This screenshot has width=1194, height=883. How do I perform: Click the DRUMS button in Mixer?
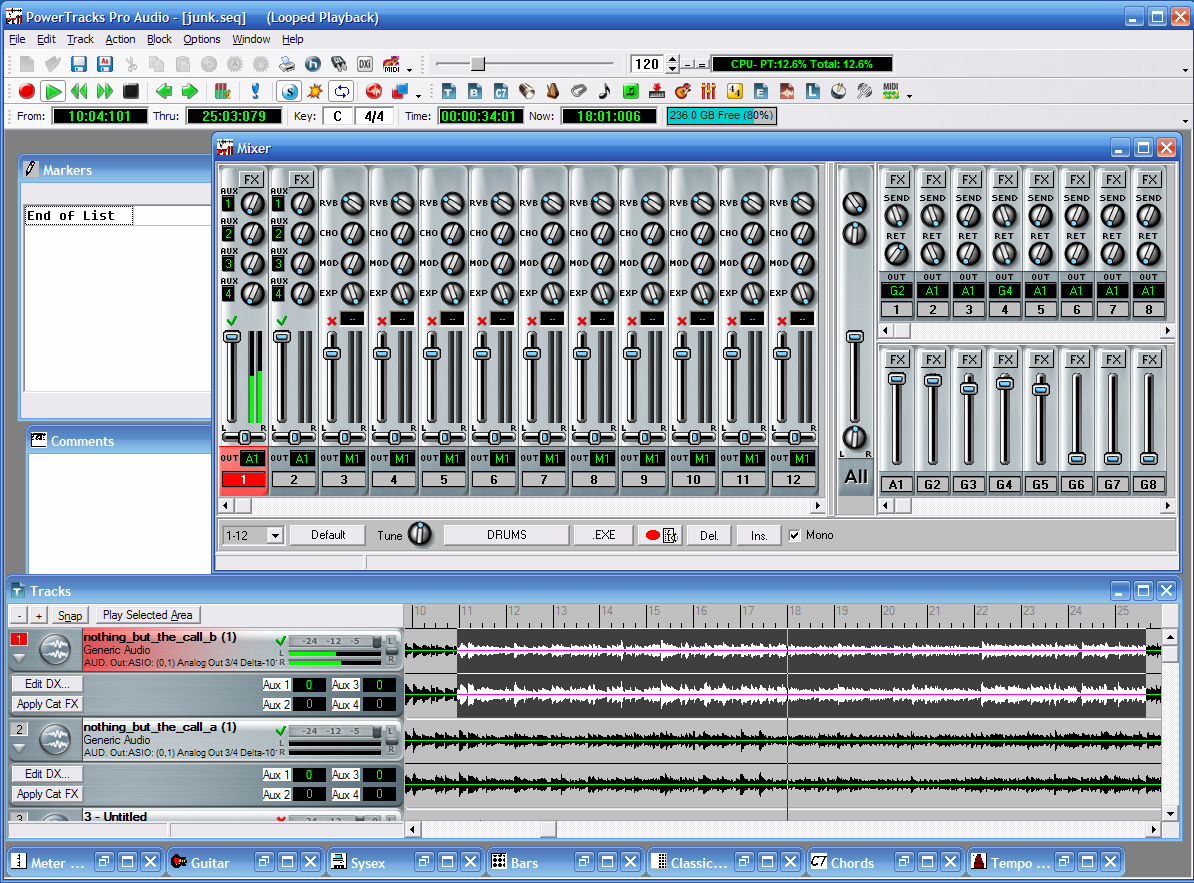point(507,535)
